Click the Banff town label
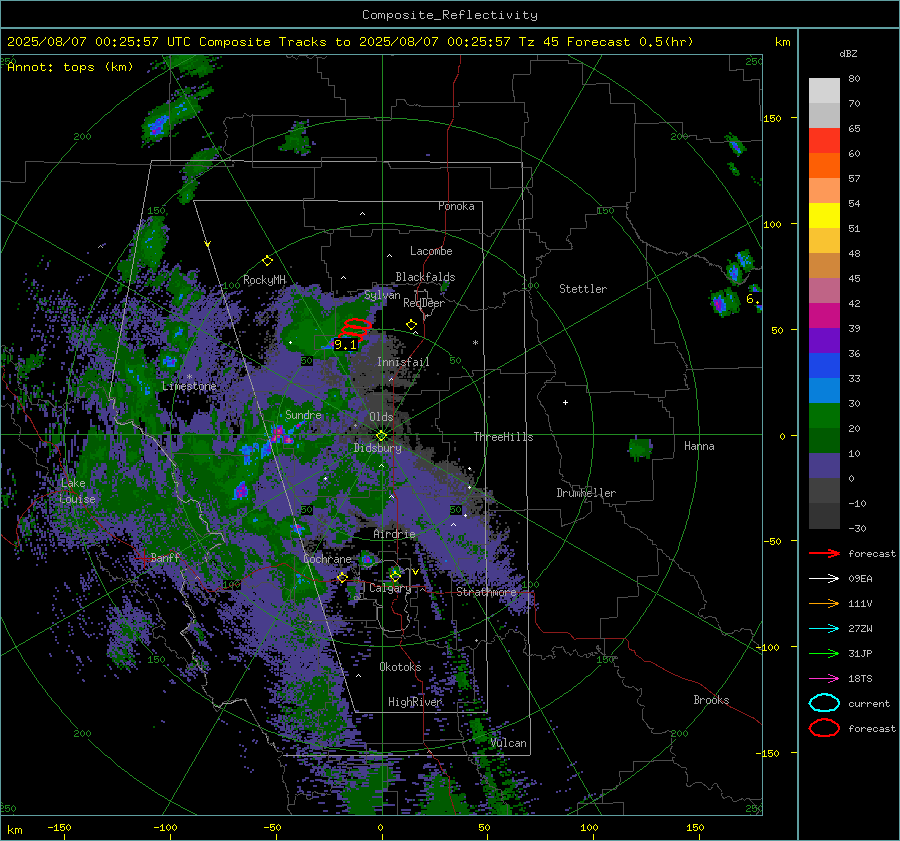 click(165, 558)
